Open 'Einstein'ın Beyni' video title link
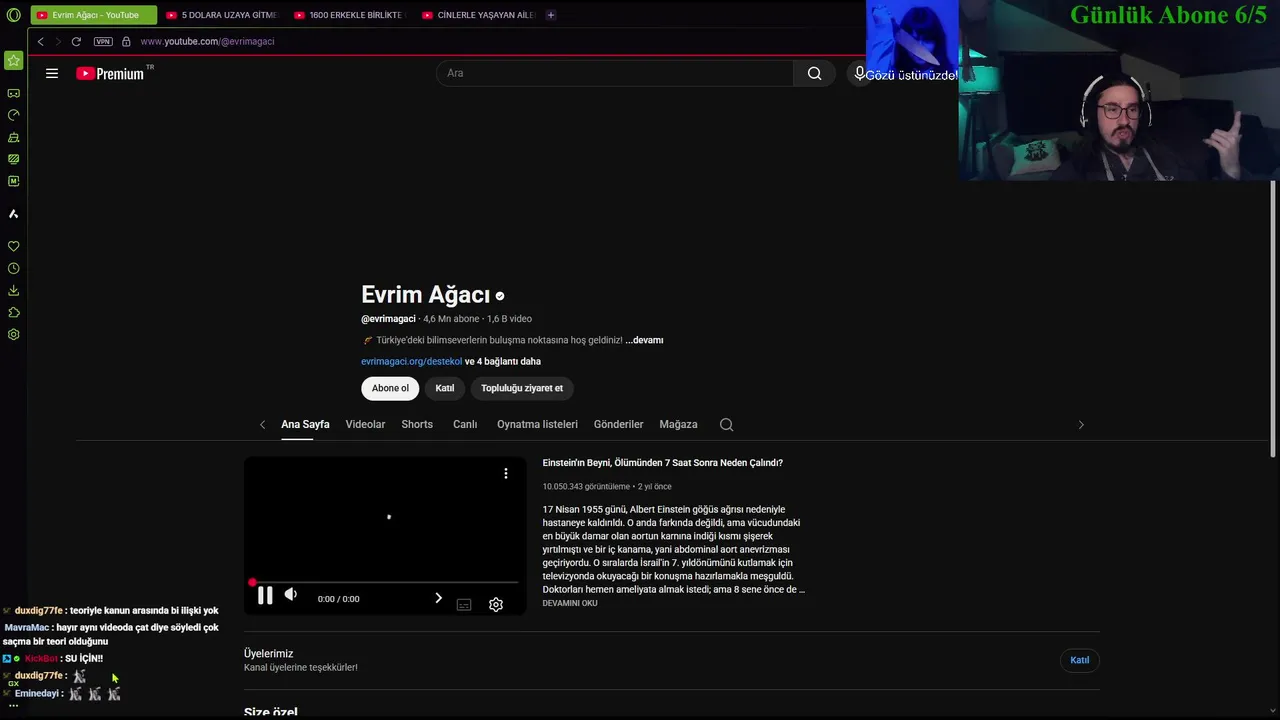This screenshot has height=720, width=1280. pos(662,463)
